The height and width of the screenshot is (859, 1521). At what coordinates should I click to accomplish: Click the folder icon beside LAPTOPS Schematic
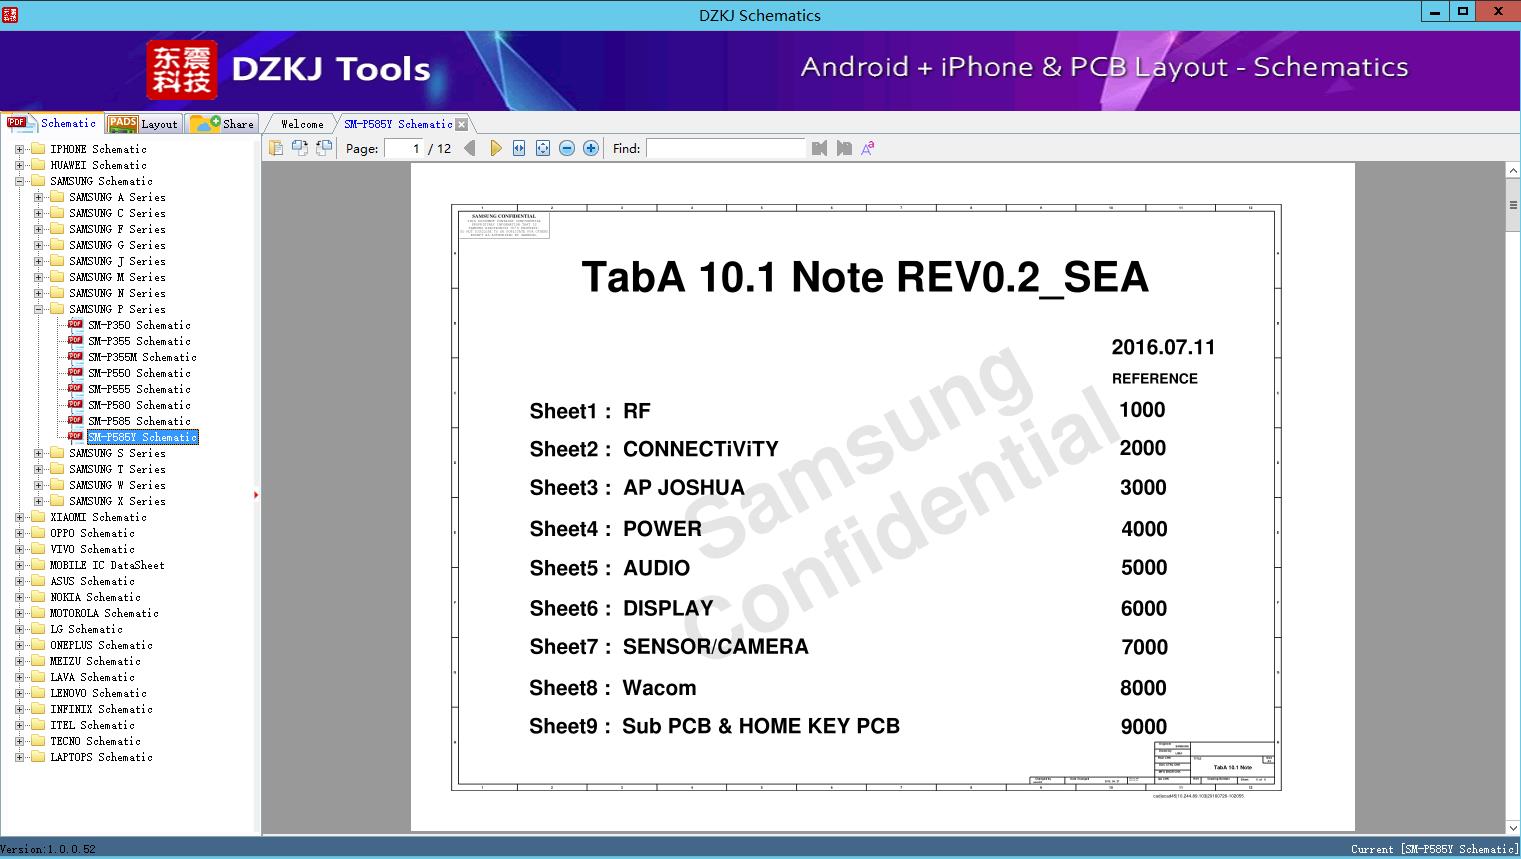coord(38,757)
